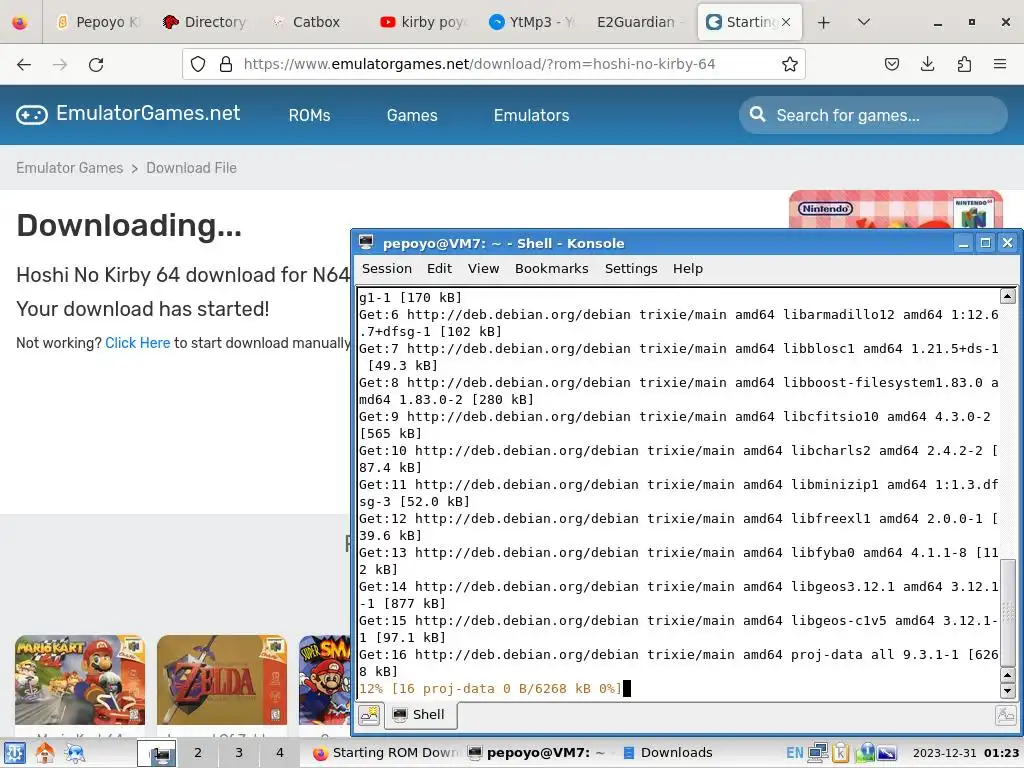The width and height of the screenshot is (1024, 768).
Task: Switch to virtual desktop 3
Action: coord(239,753)
